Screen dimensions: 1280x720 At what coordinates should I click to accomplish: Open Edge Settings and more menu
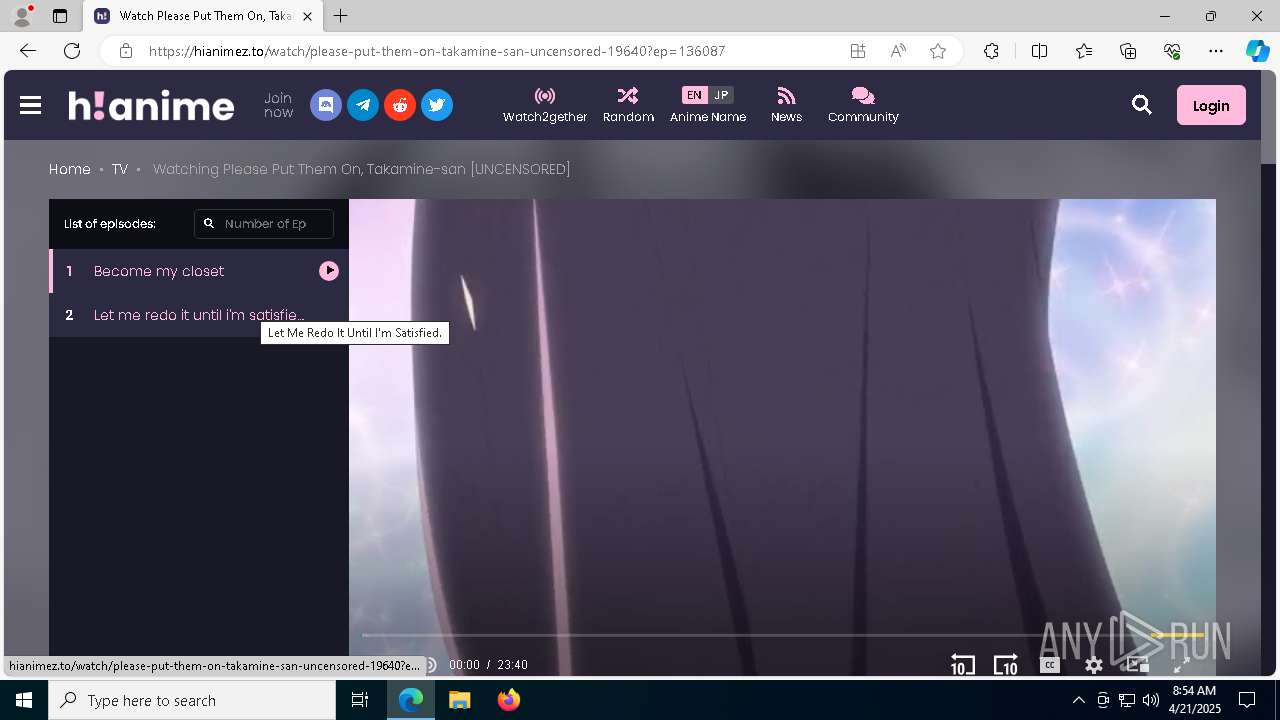[1216, 51]
